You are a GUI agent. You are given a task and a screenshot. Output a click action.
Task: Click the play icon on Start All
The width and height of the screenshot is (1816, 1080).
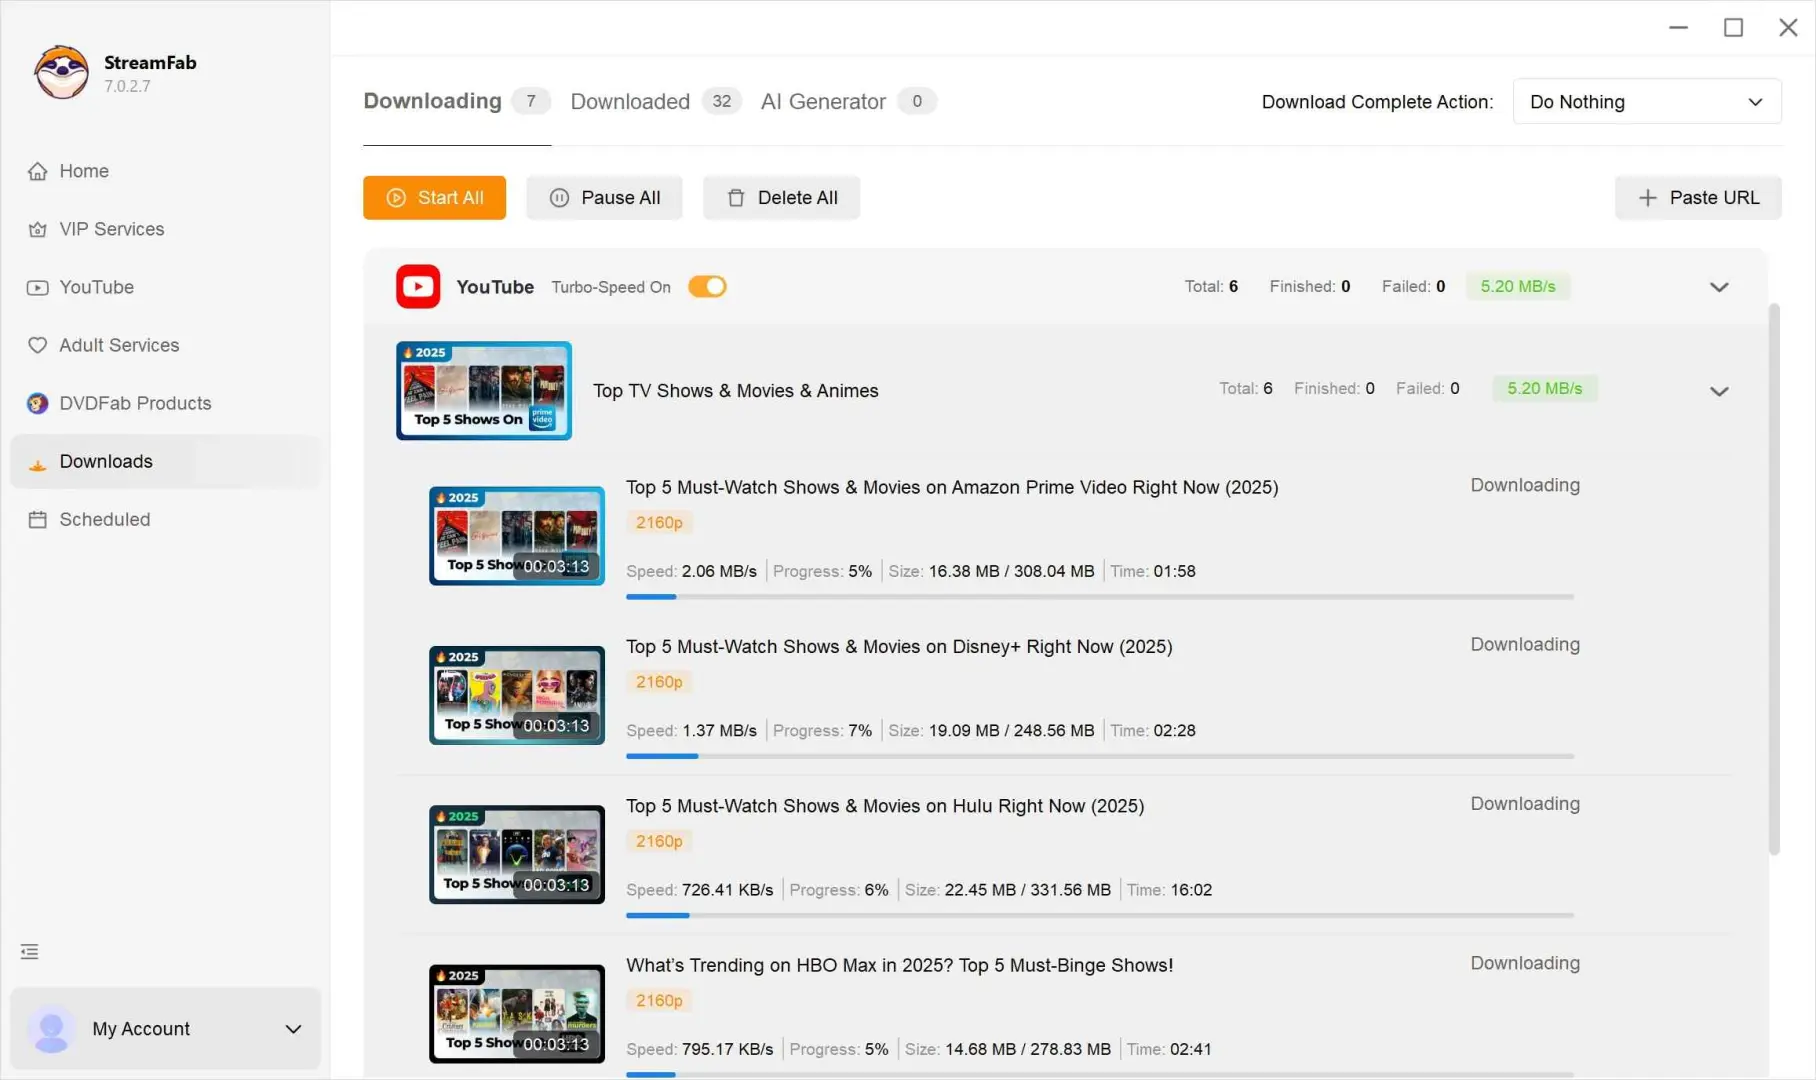click(x=396, y=198)
